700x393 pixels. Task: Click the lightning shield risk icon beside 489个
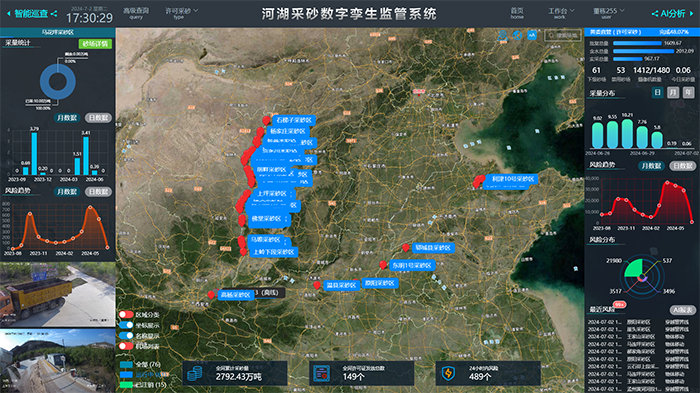point(448,373)
